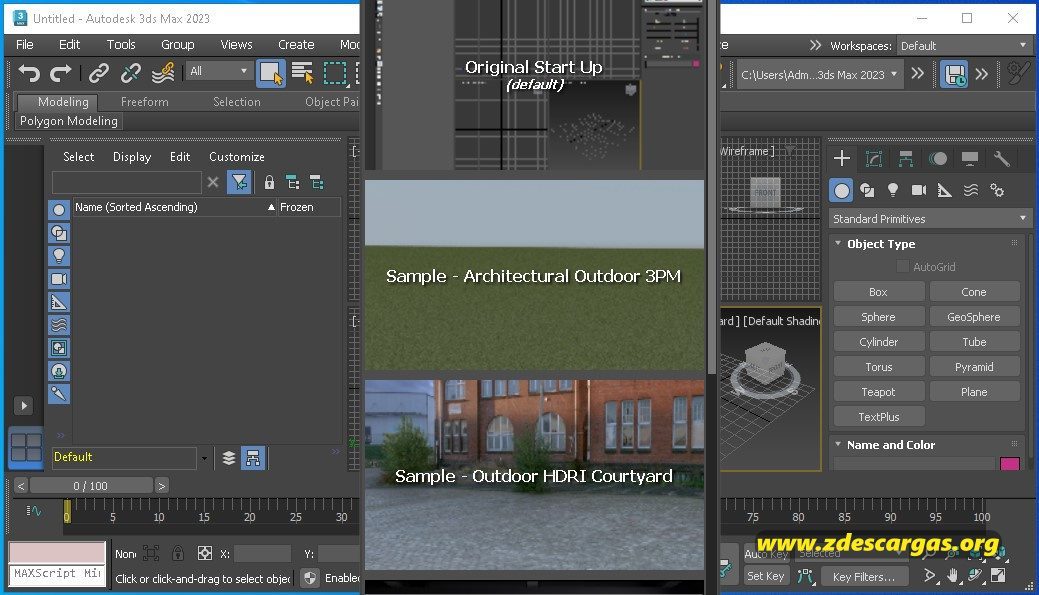This screenshot has height=595, width=1039.
Task: Select Space Warps category in command panel
Action: pyautogui.click(x=971, y=191)
